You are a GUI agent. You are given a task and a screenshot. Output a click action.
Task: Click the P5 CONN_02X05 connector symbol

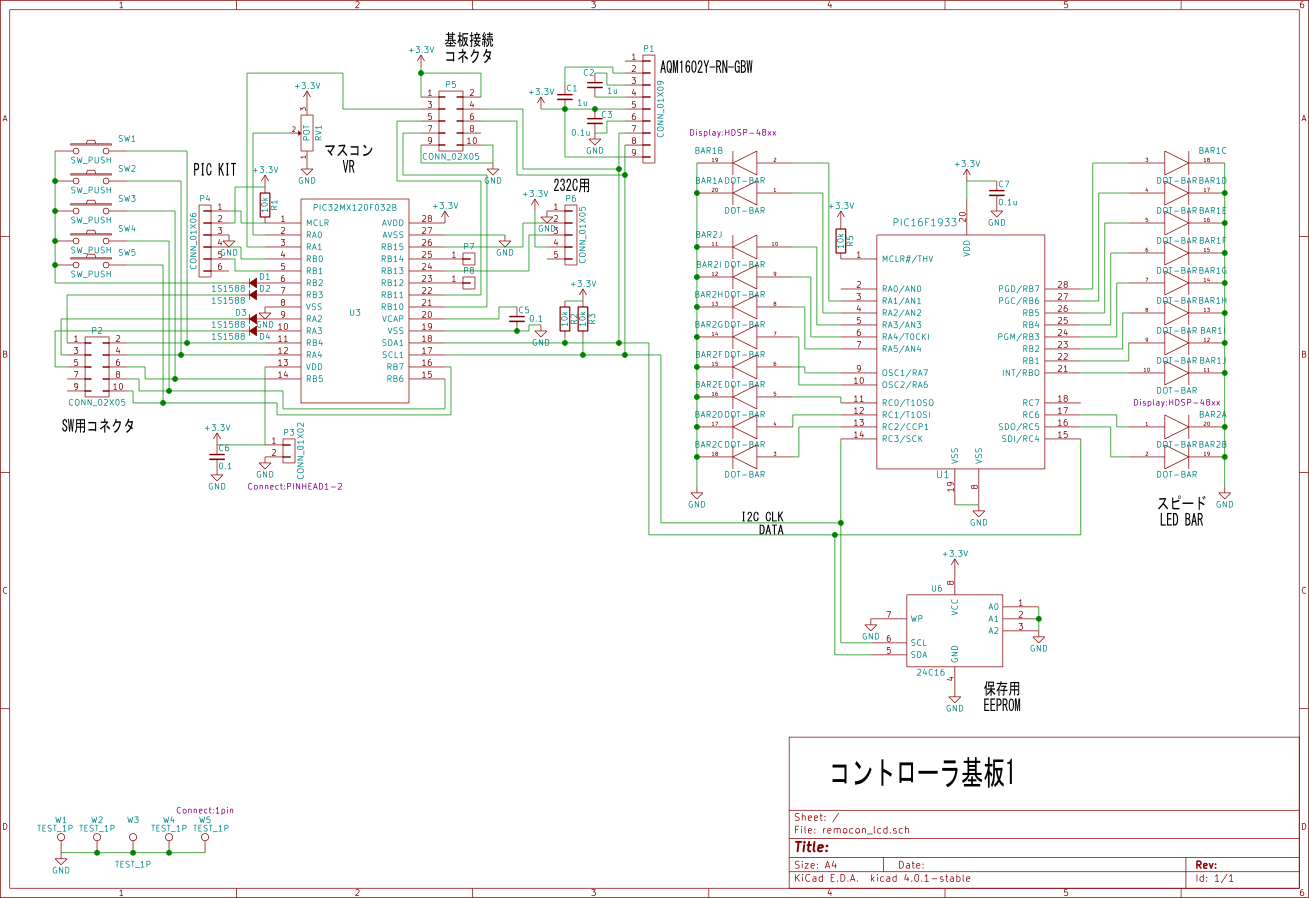click(x=451, y=117)
